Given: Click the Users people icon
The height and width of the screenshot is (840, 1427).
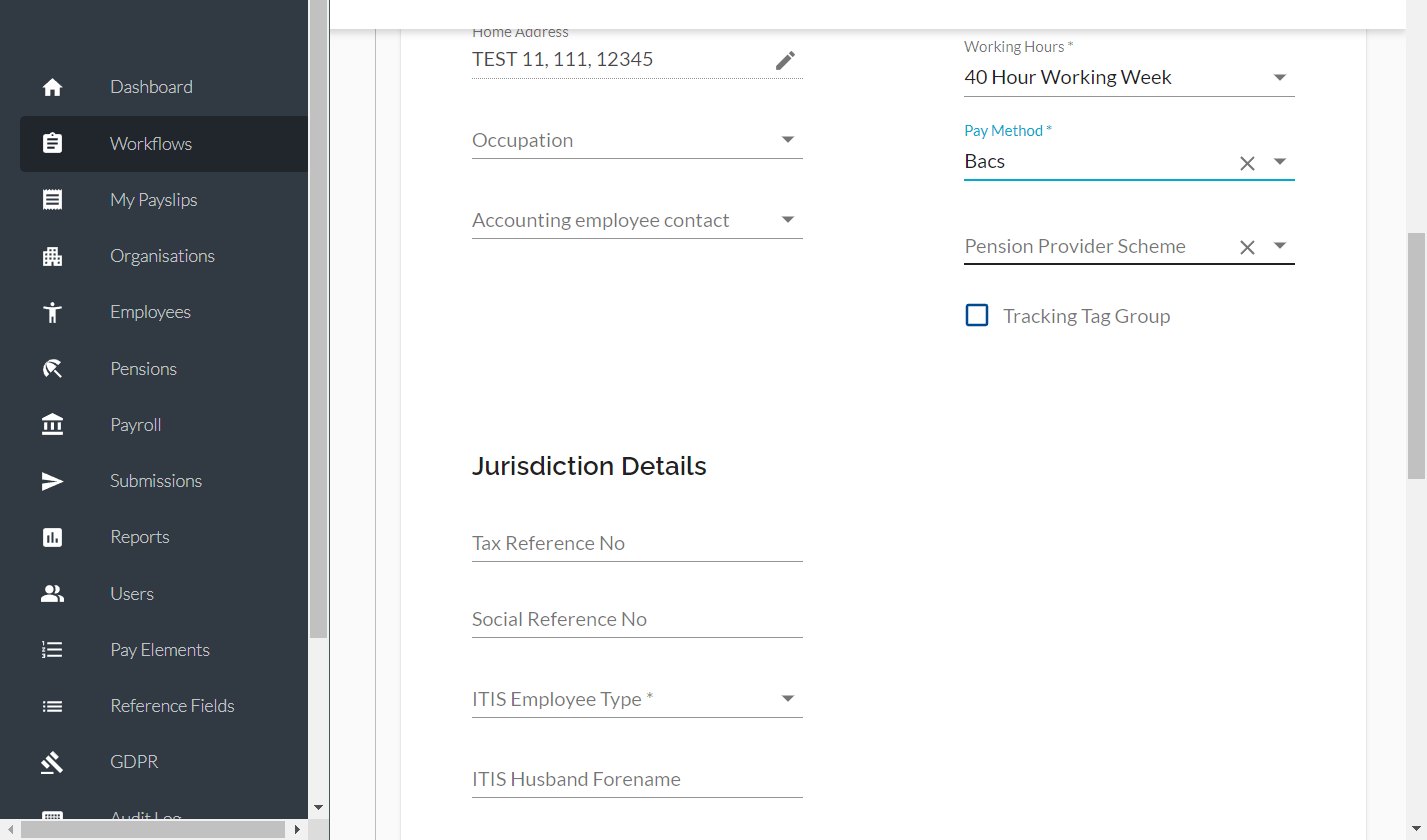Looking at the screenshot, I should (x=53, y=594).
